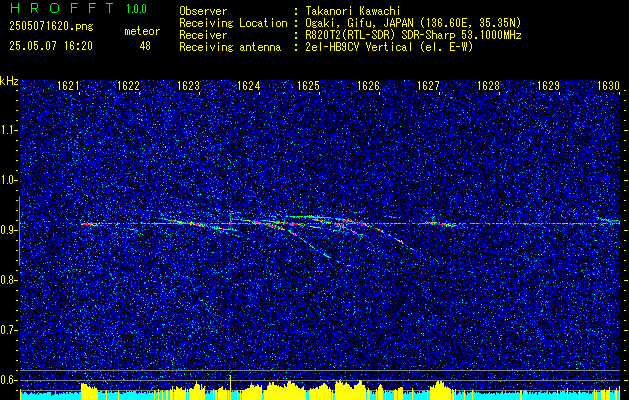Click the 1.1 frequency axis label
Image resolution: width=629 pixels, height=400 pixels.
(9, 130)
